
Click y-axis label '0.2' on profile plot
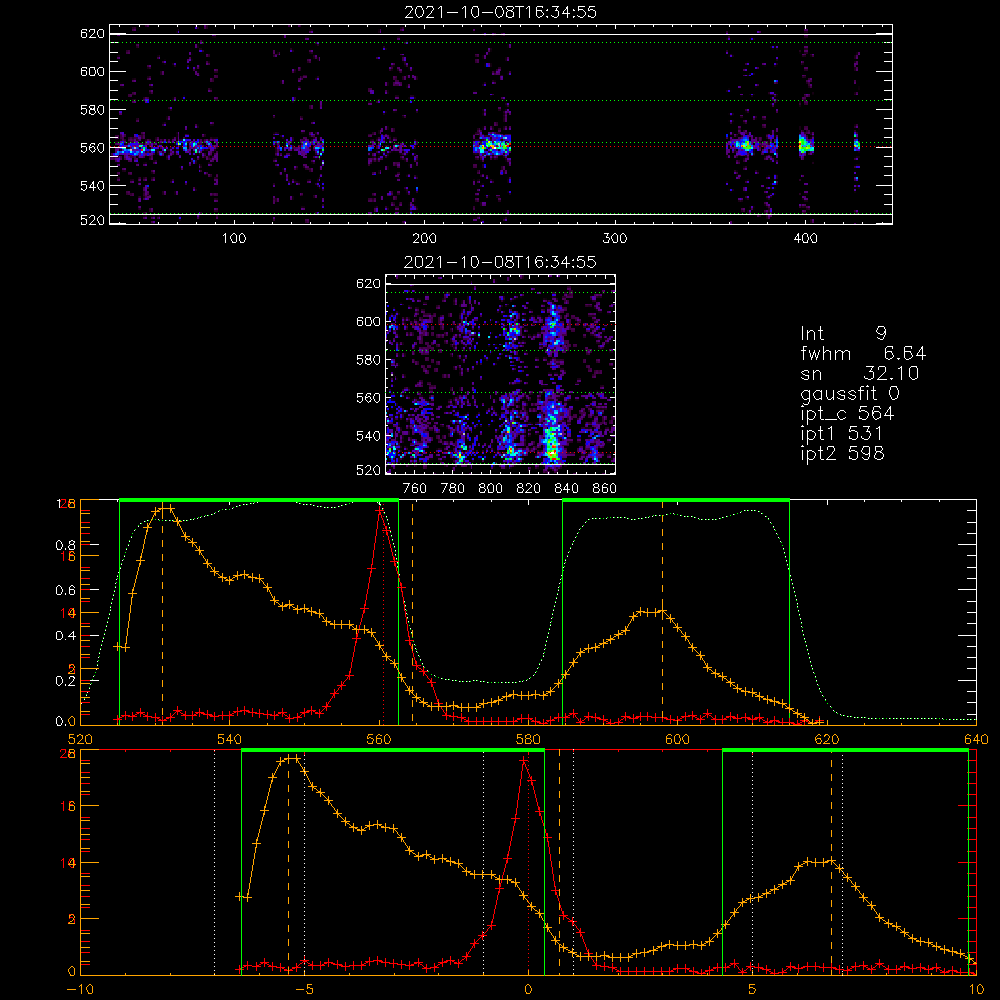(64, 680)
